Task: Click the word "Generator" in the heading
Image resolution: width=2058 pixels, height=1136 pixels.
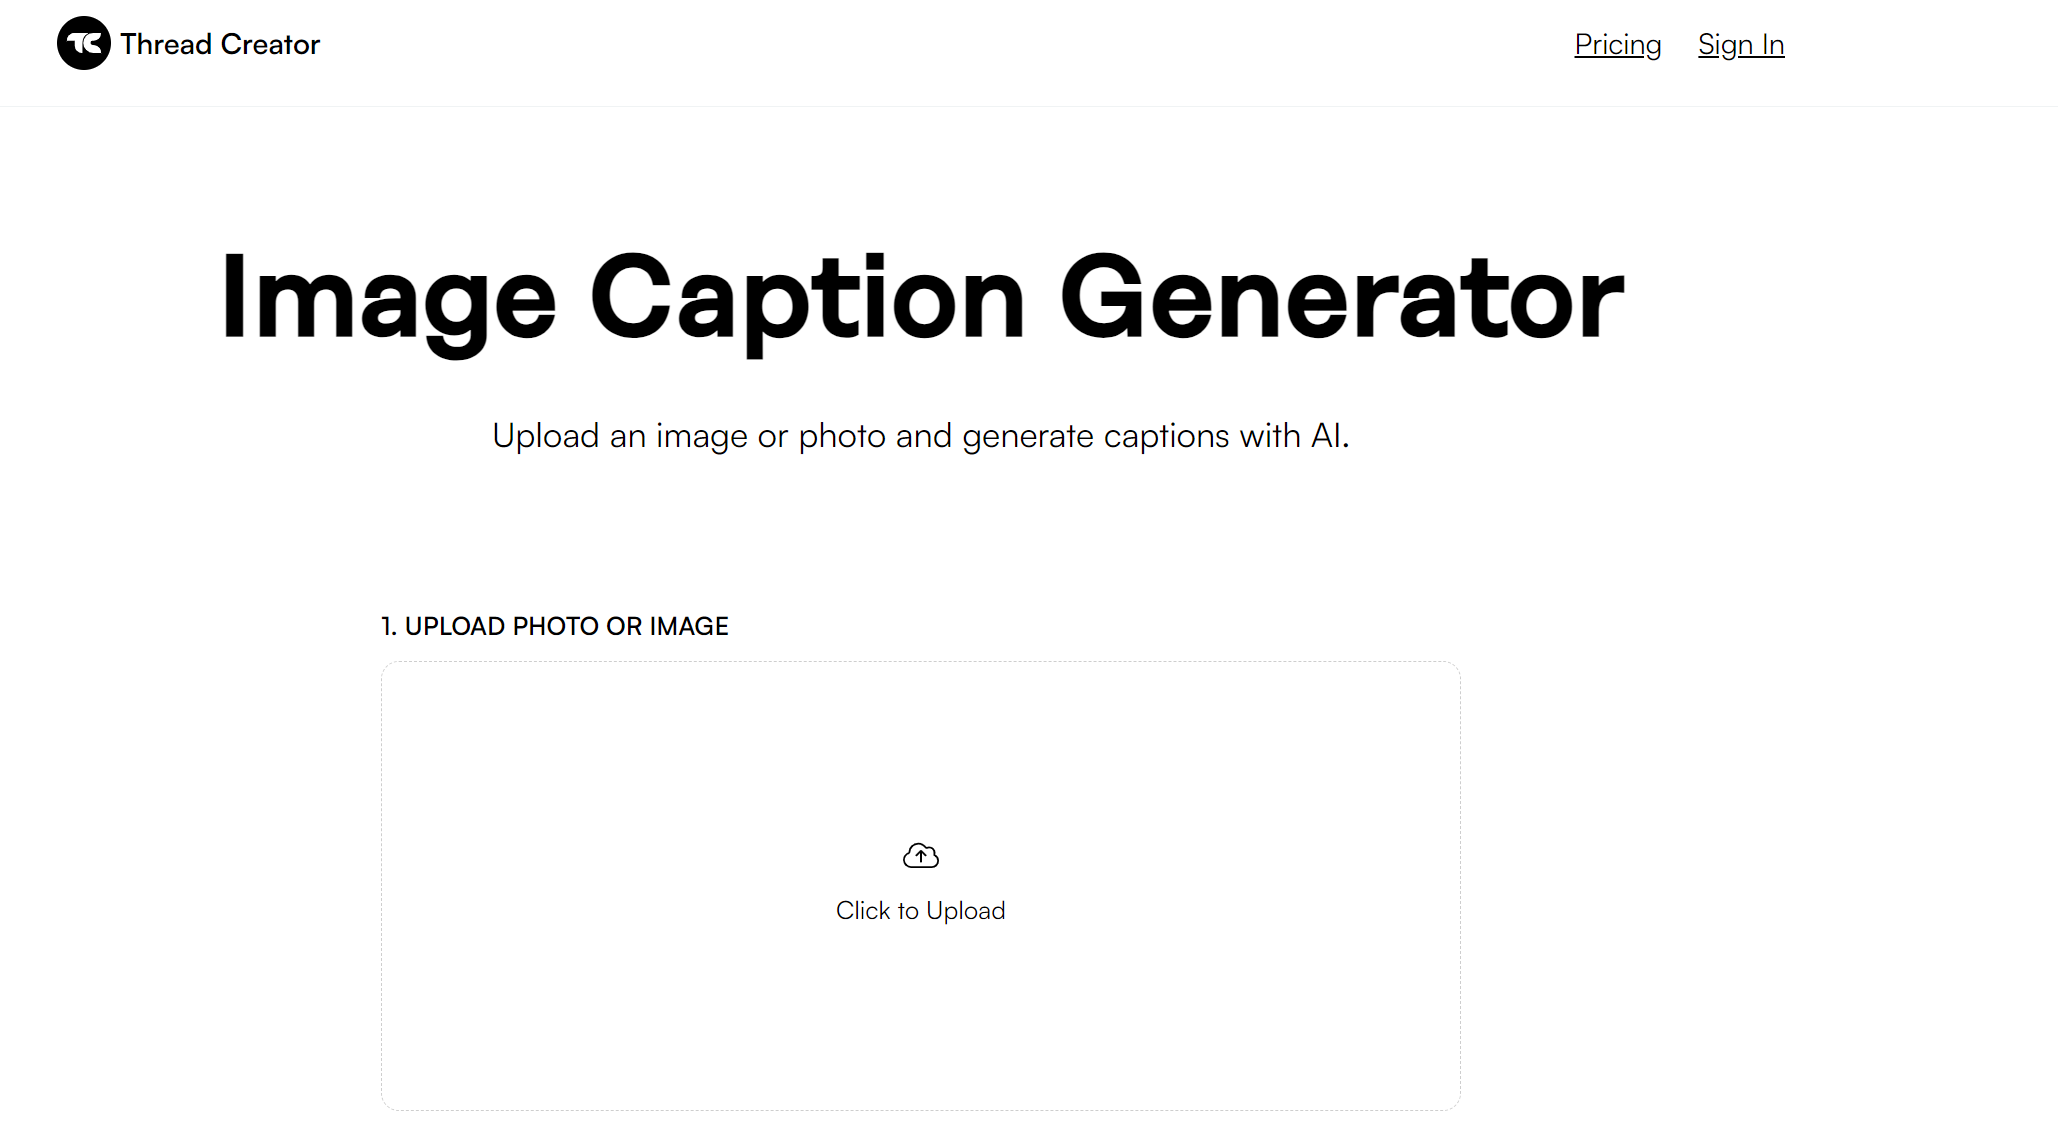Action: pos(1341,298)
